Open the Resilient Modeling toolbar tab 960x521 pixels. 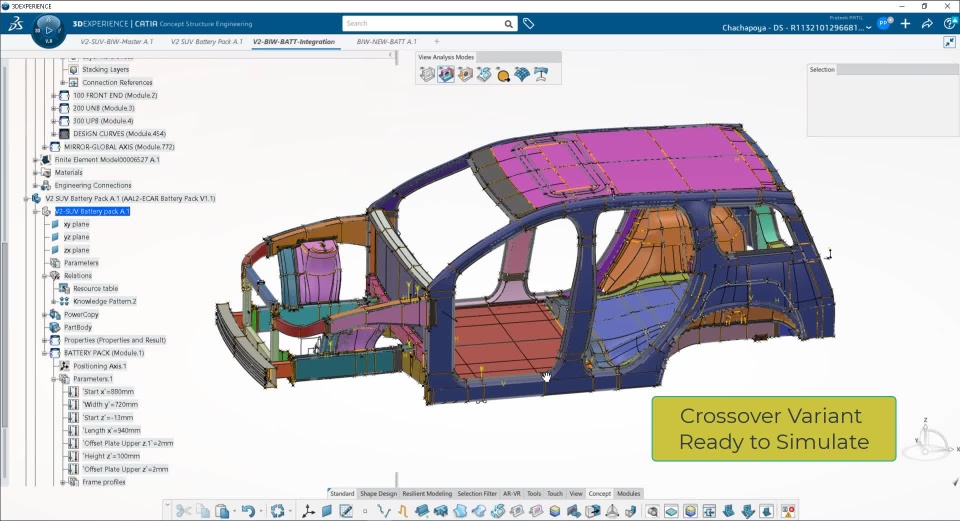pos(427,493)
